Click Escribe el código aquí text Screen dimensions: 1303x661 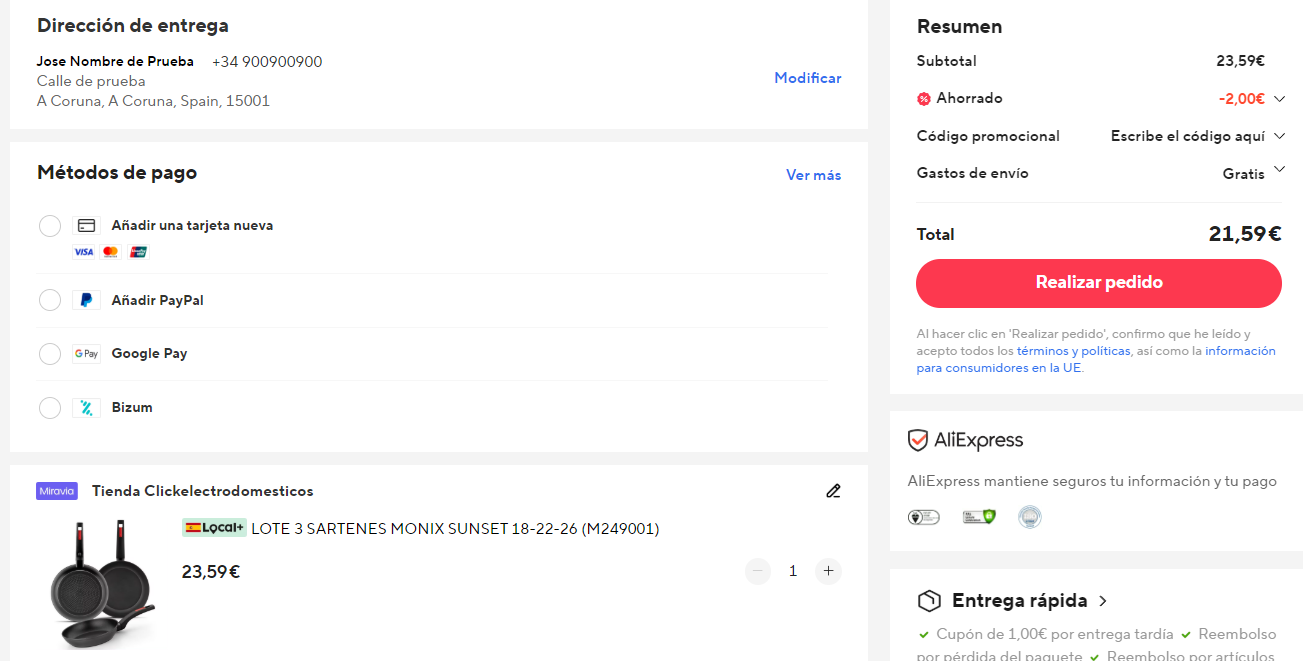pyautogui.click(x=1188, y=136)
